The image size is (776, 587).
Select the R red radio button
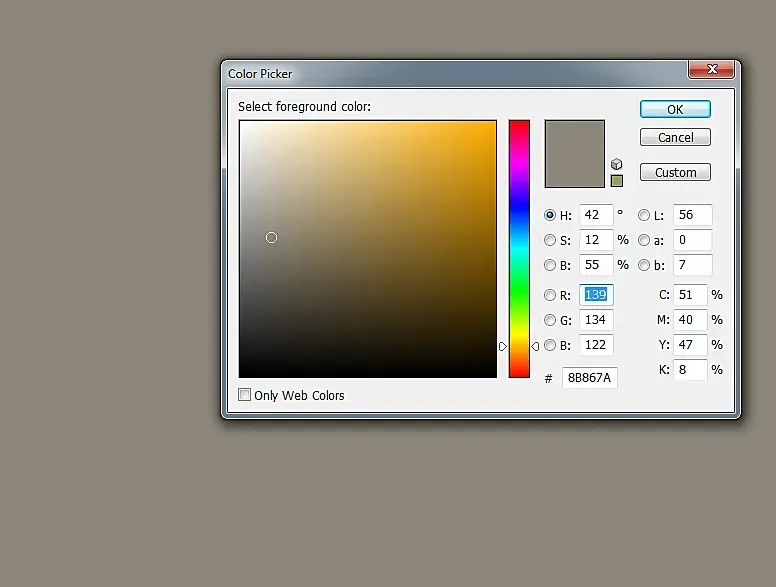(549, 295)
